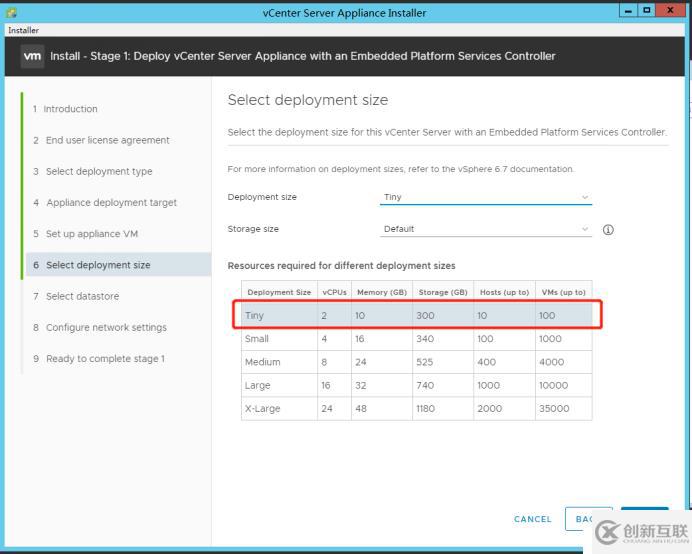The height and width of the screenshot is (554, 692).
Task: Click the vCPUs column header
Action: pyautogui.click(x=335, y=292)
